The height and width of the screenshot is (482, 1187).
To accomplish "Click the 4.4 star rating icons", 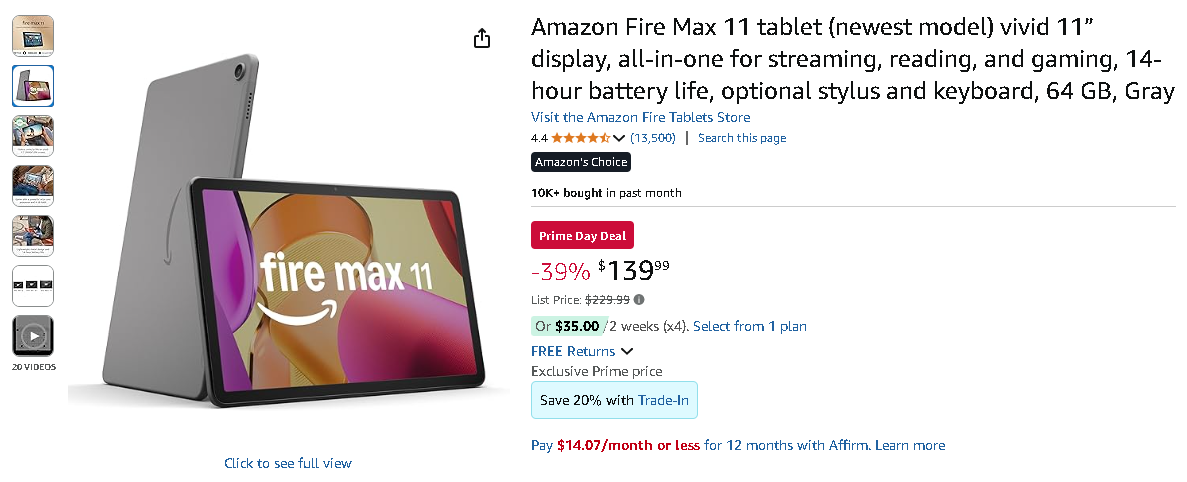I will click(x=581, y=138).
